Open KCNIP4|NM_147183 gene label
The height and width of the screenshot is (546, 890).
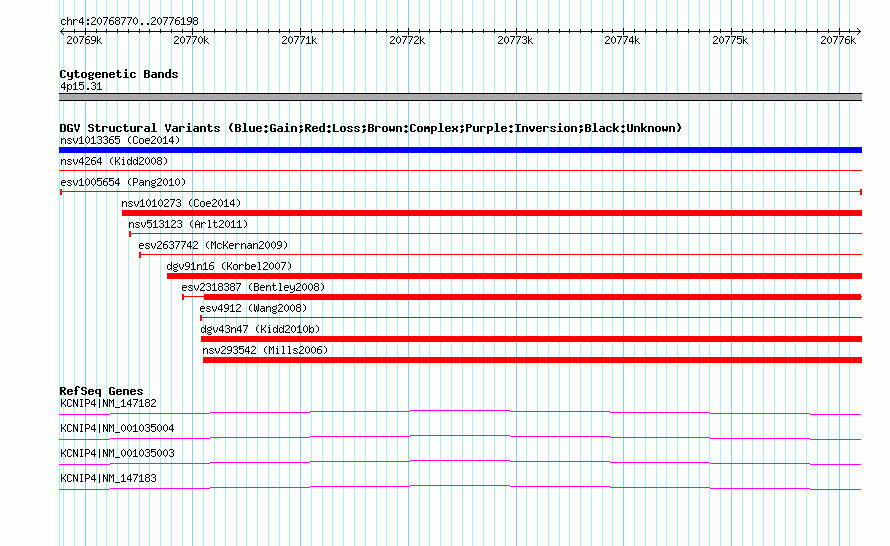click(x=108, y=478)
